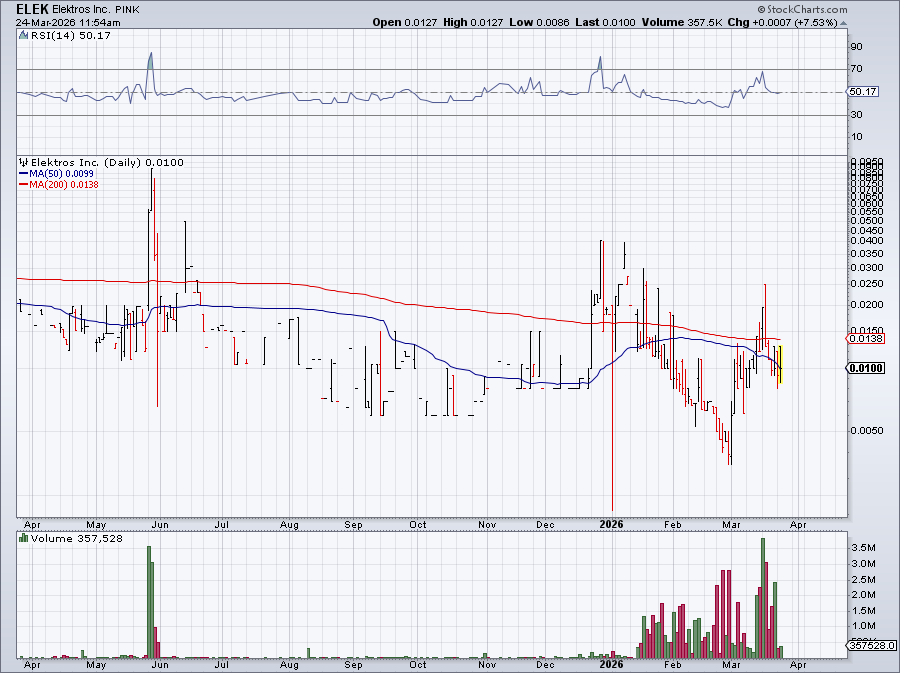Click the Elektros Inc. company name in the header

tap(82, 10)
